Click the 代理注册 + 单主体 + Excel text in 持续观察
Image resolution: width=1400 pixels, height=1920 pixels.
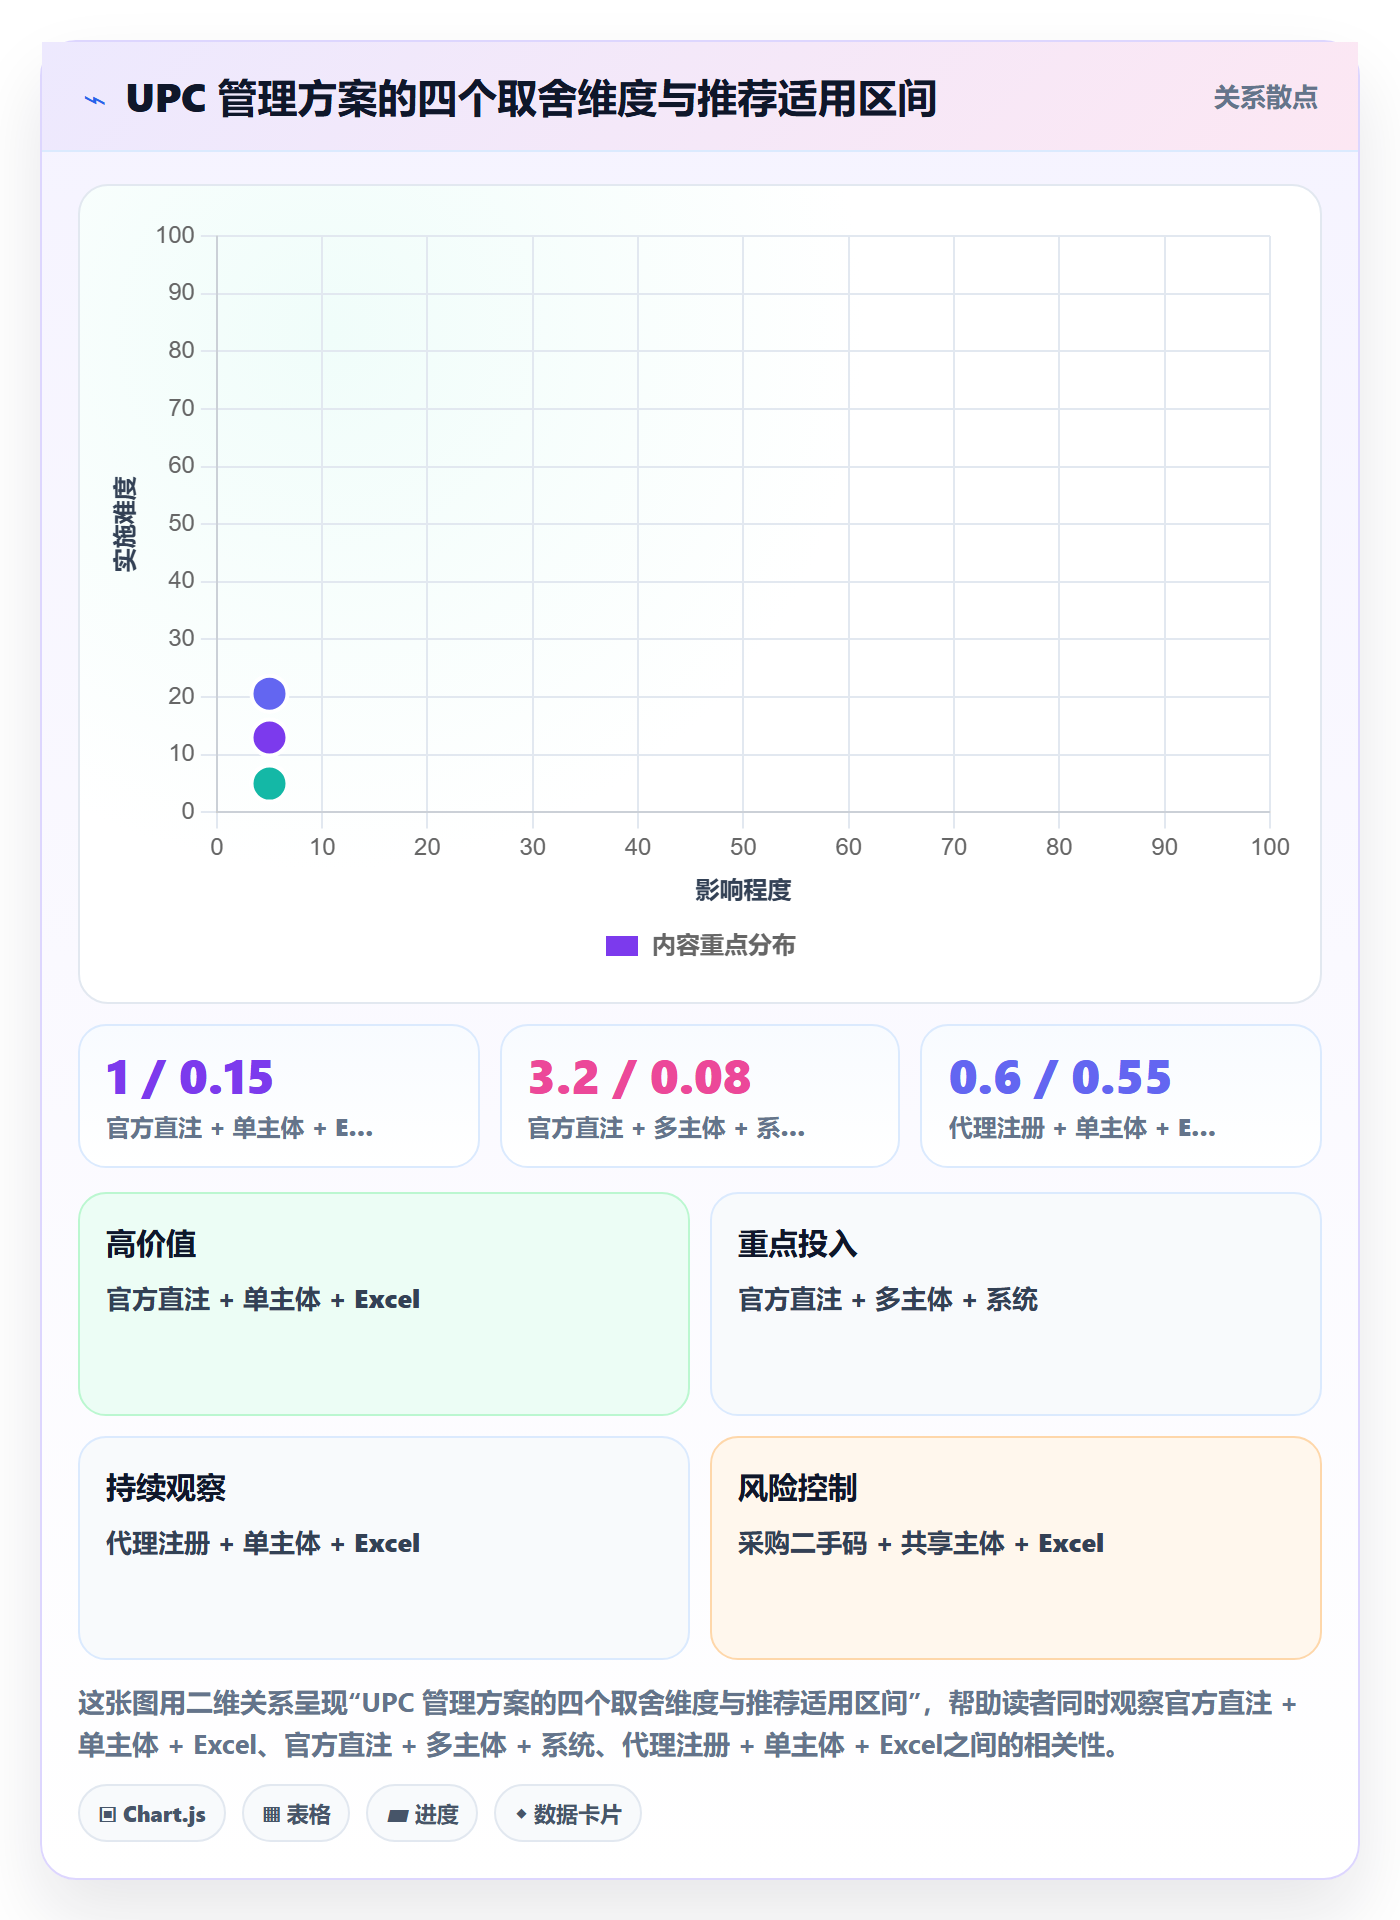263,1544
